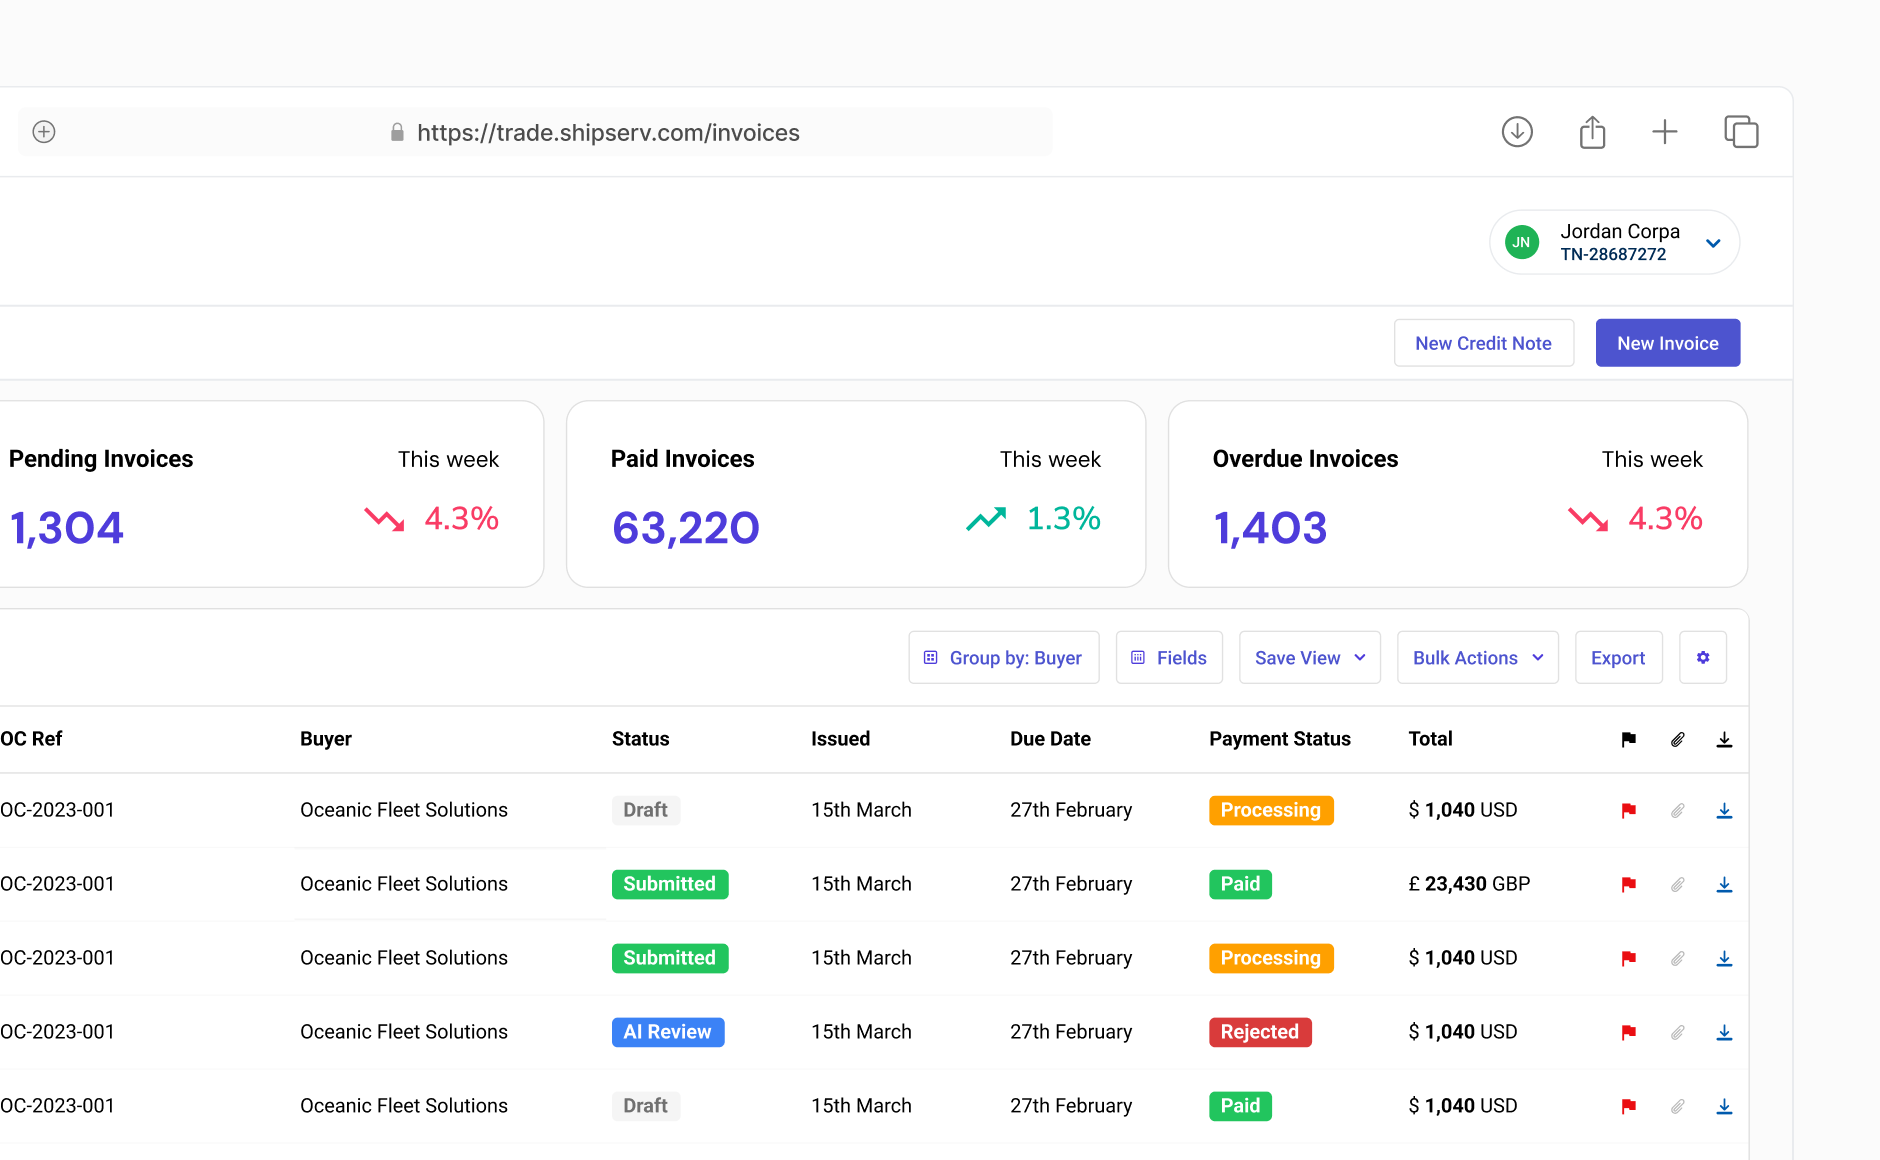
Task: Sort by the Issued column header
Action: pos(840,739)
